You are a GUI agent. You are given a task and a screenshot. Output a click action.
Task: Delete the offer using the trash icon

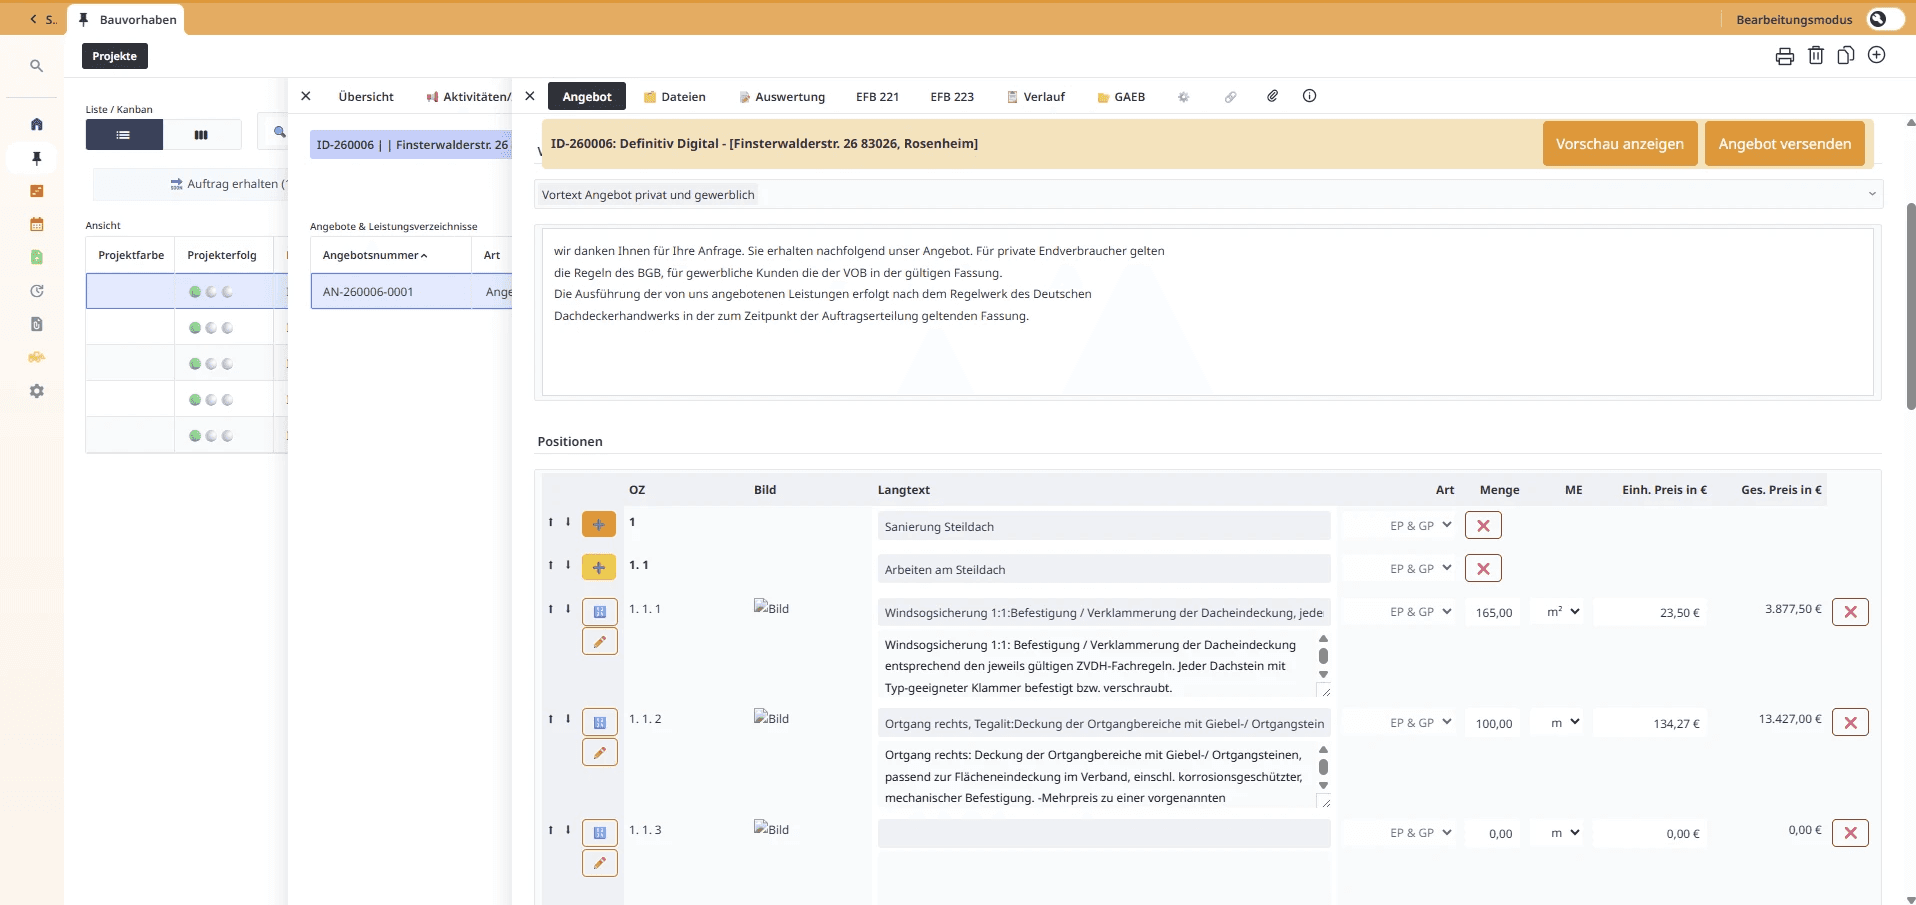tap(1815, 56)
